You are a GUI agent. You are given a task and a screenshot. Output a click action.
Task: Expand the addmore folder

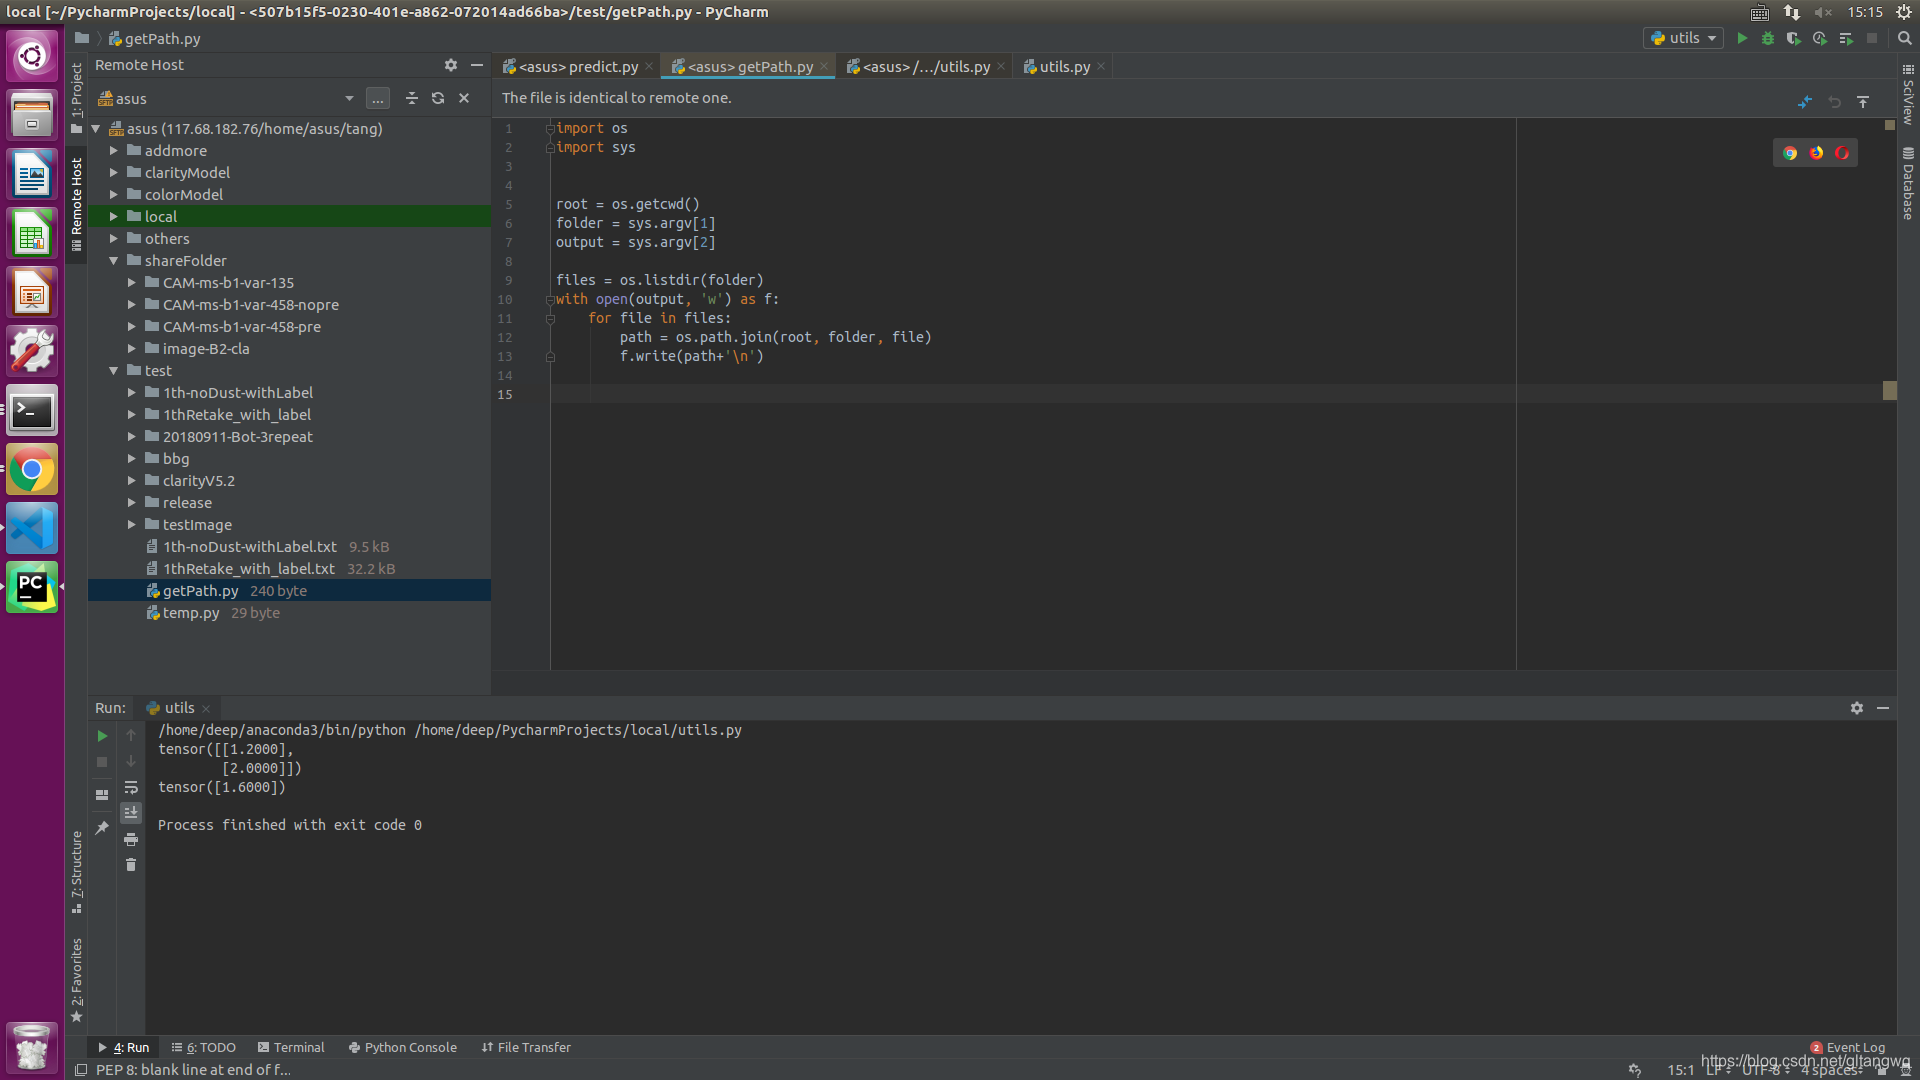click(113, 151)
